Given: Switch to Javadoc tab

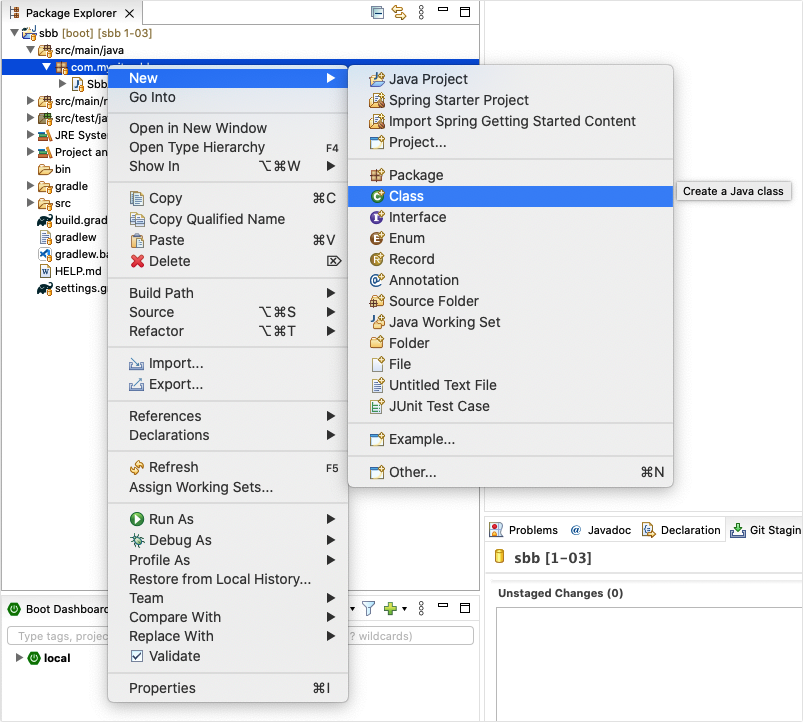Looking at the screenshot, I should (601, 530).
